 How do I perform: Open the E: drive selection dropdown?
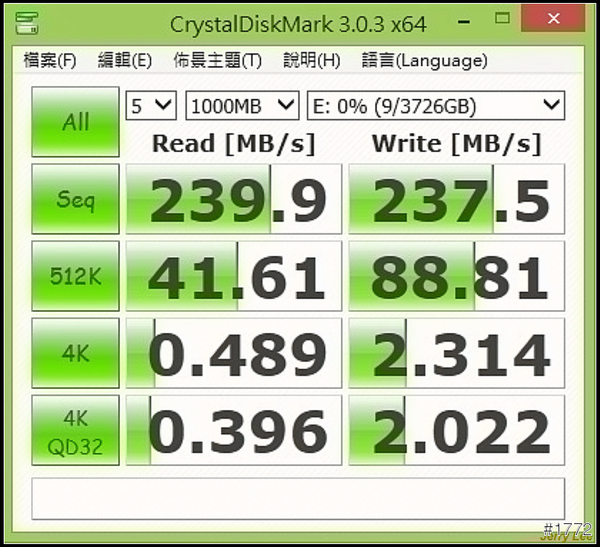click(436, 105)
